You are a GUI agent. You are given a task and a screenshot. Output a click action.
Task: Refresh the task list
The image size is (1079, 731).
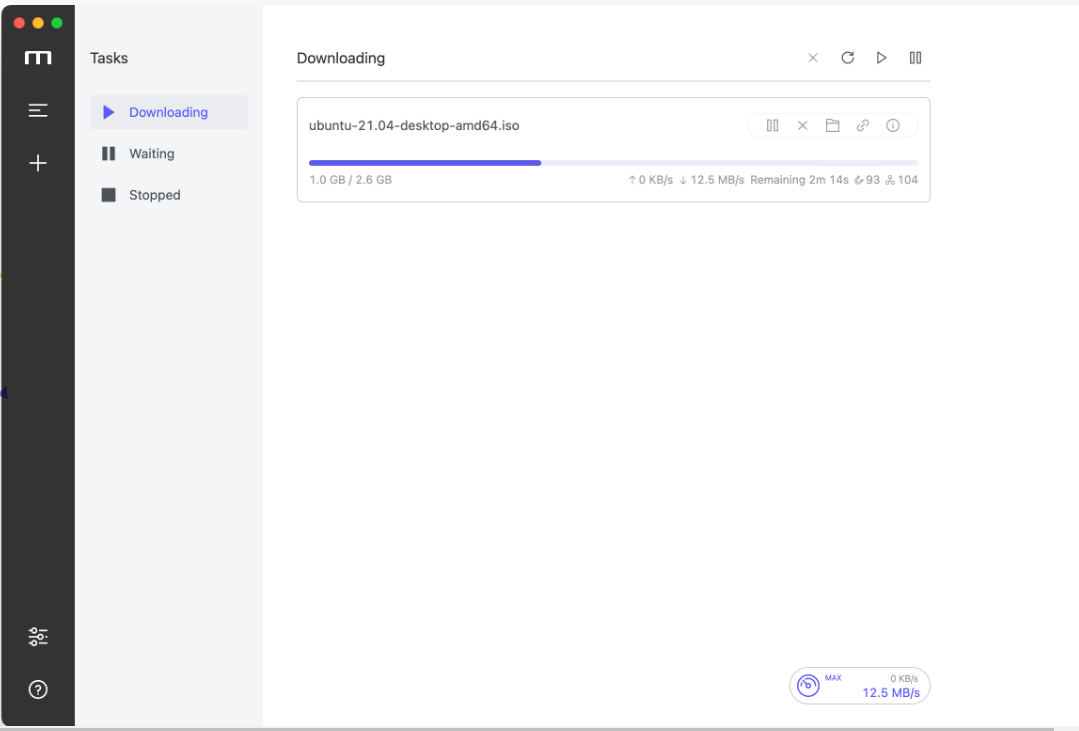[847, 58]
